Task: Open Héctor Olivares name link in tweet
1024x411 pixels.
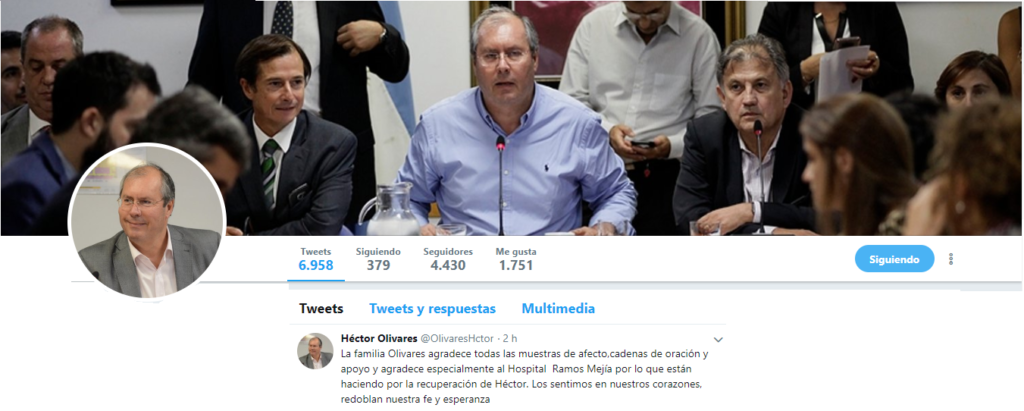Action: tap(378, 338)
